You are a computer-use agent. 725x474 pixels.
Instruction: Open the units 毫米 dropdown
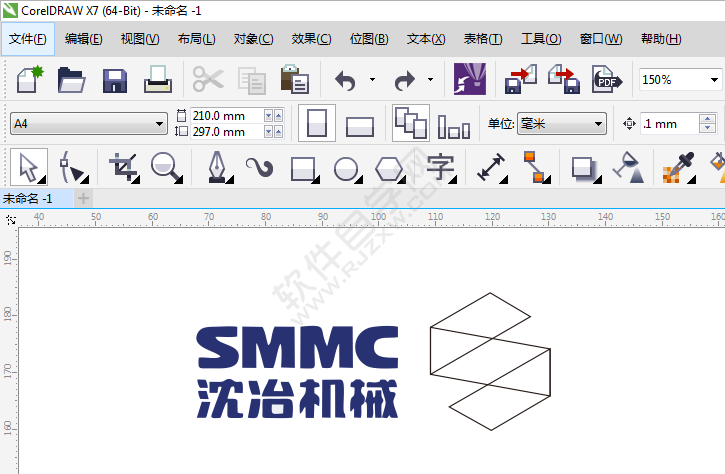[562, 123]
